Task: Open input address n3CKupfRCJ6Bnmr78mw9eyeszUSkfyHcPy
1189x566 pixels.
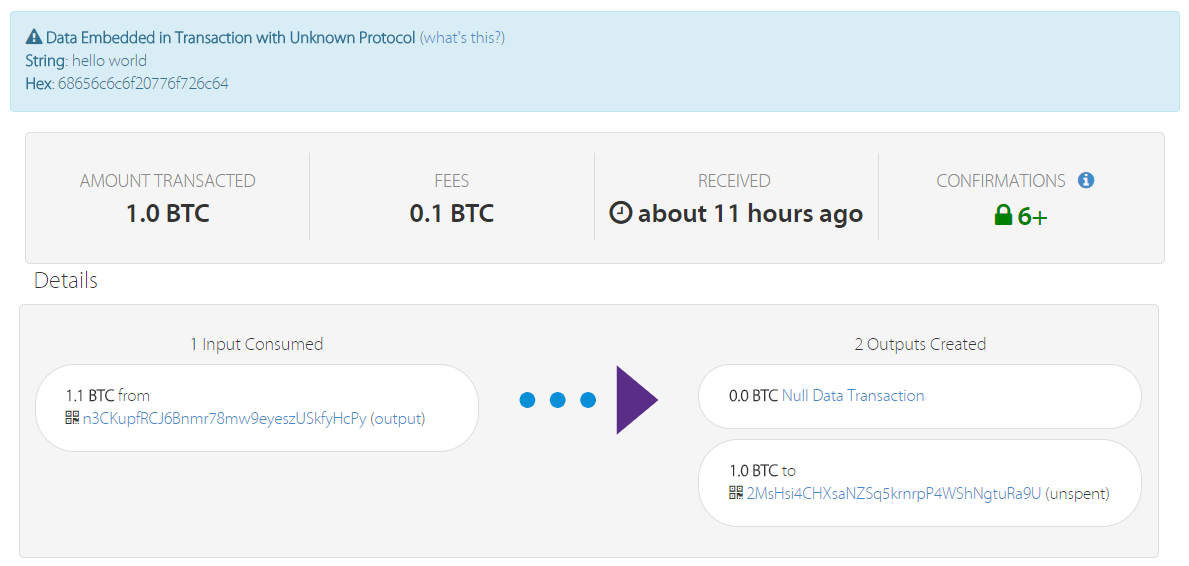Action: tap(225, 418)
